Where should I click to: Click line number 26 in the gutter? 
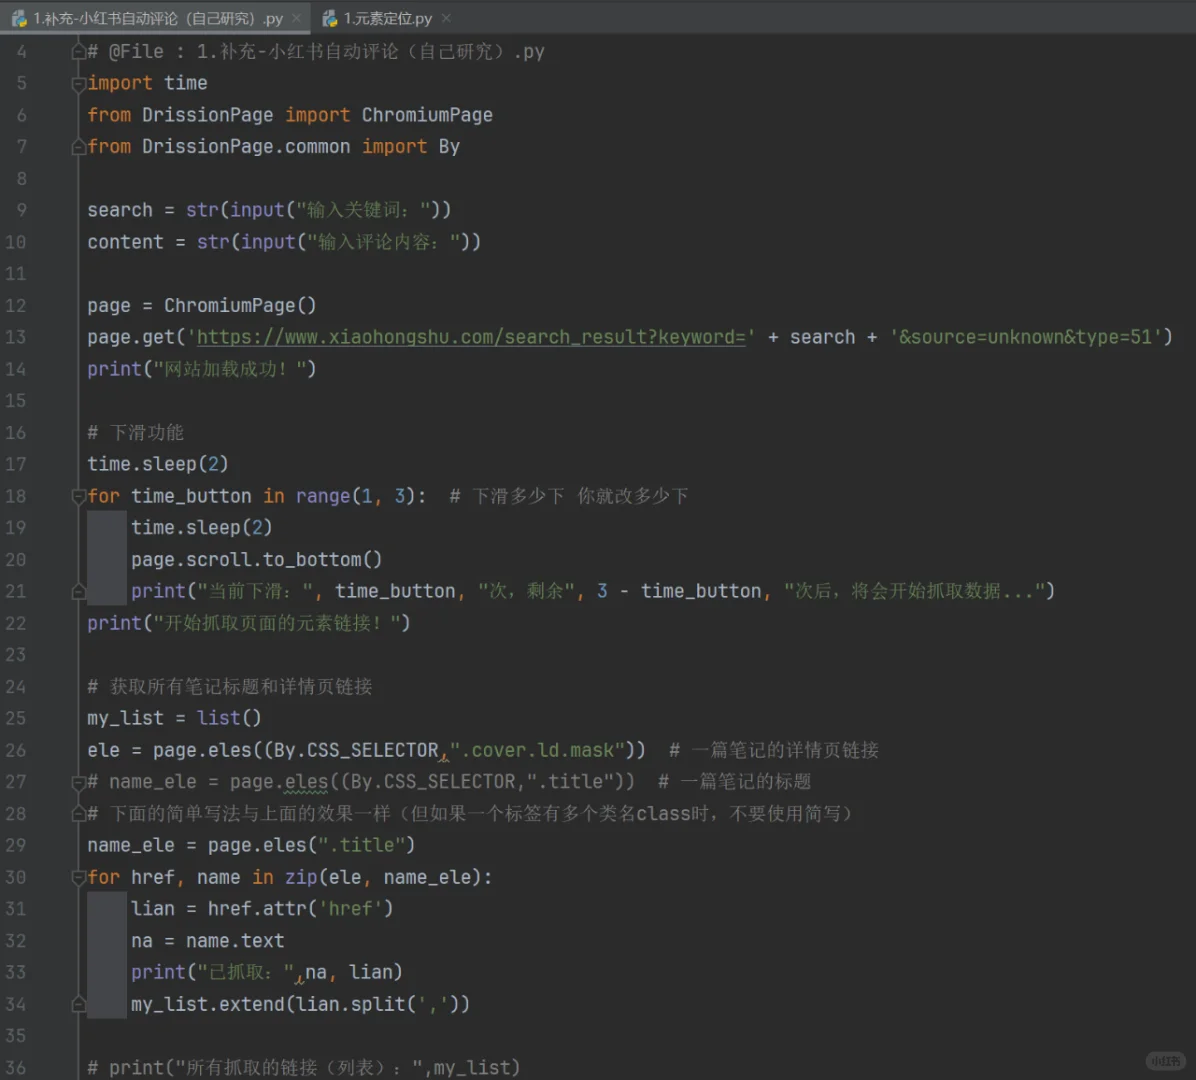tap(16, 751)
